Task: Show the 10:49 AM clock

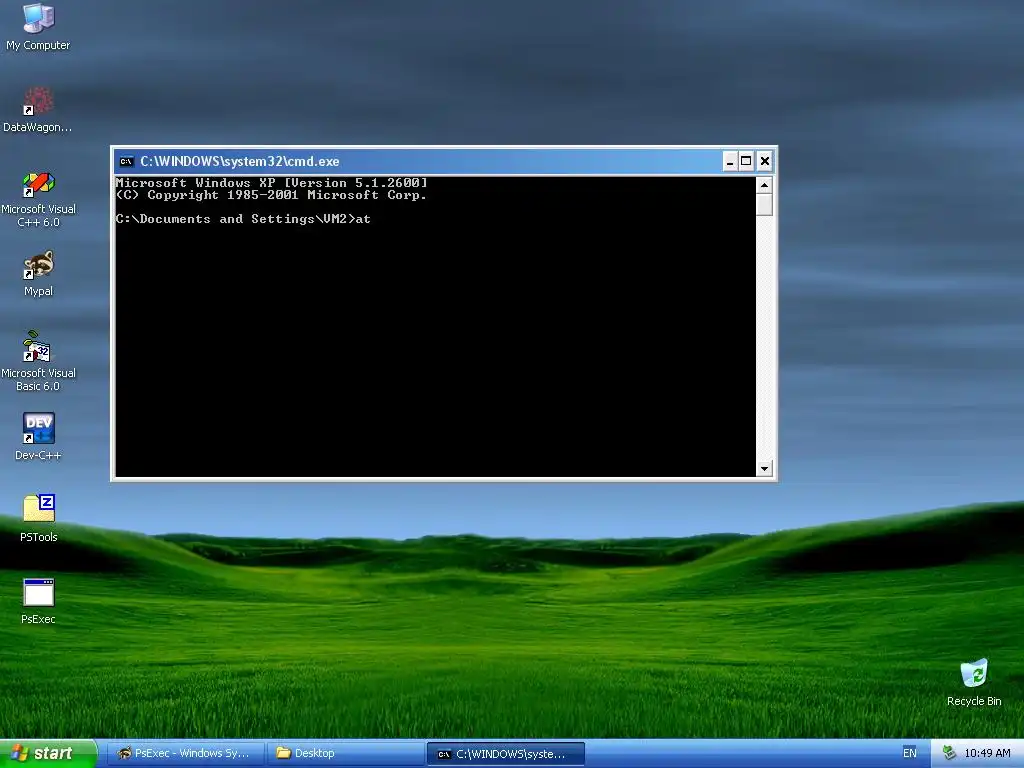Action: coord(987,753)
